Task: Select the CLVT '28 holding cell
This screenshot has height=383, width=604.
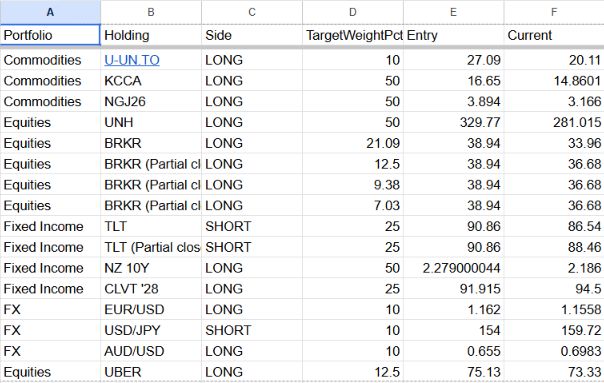Action: (x=151, y=289)
